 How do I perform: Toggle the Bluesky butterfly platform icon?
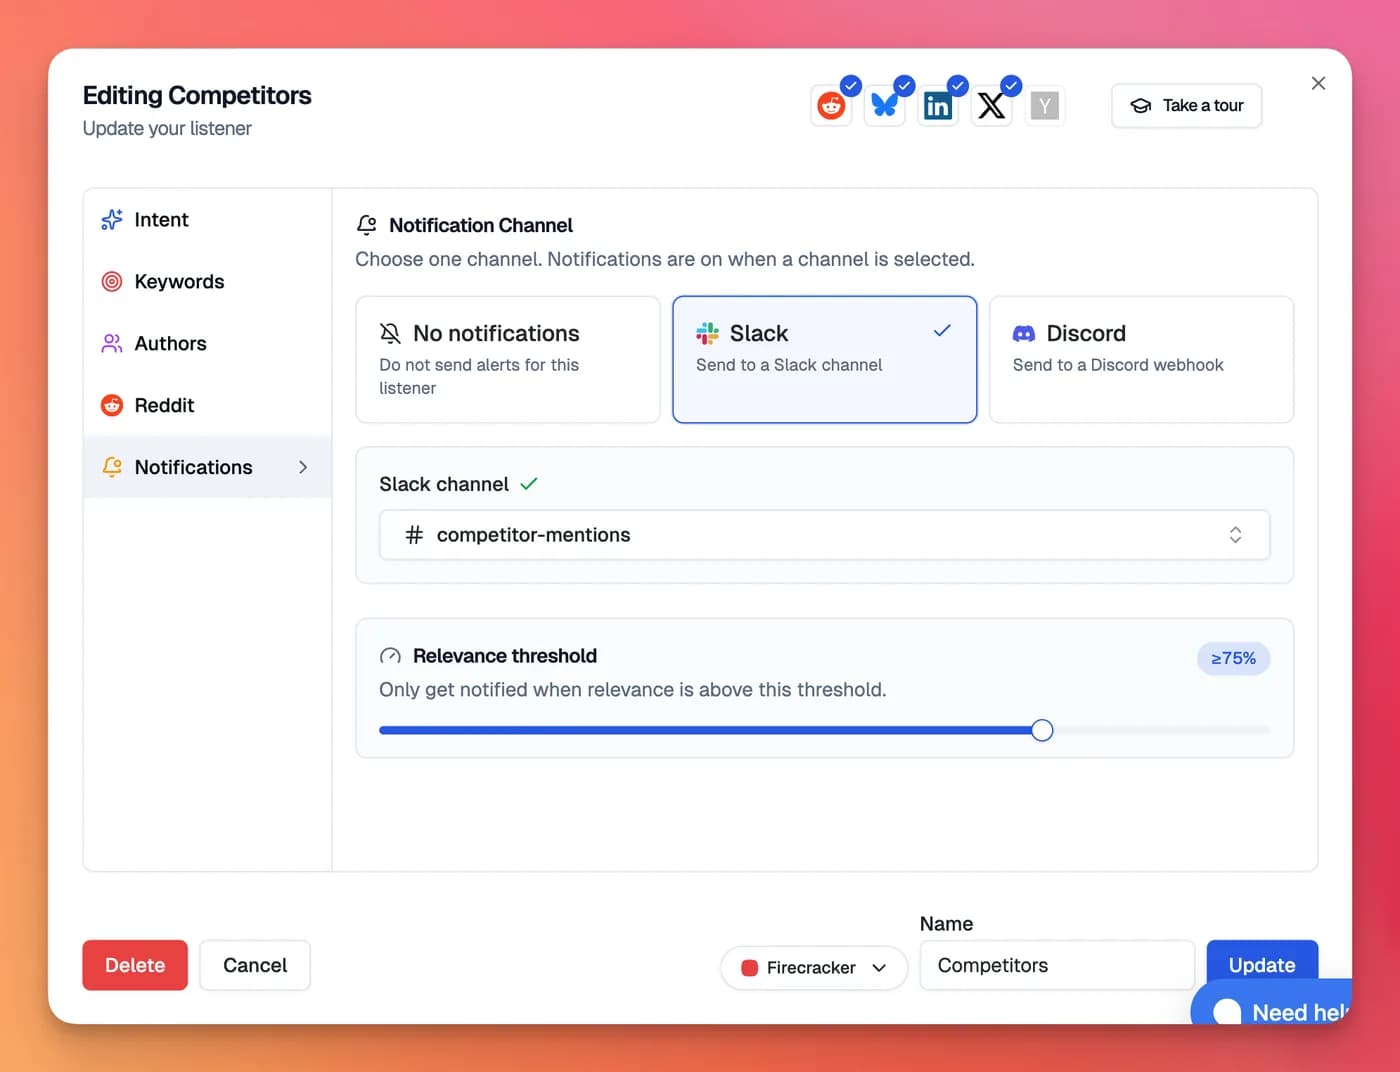[x=885, y=105]
